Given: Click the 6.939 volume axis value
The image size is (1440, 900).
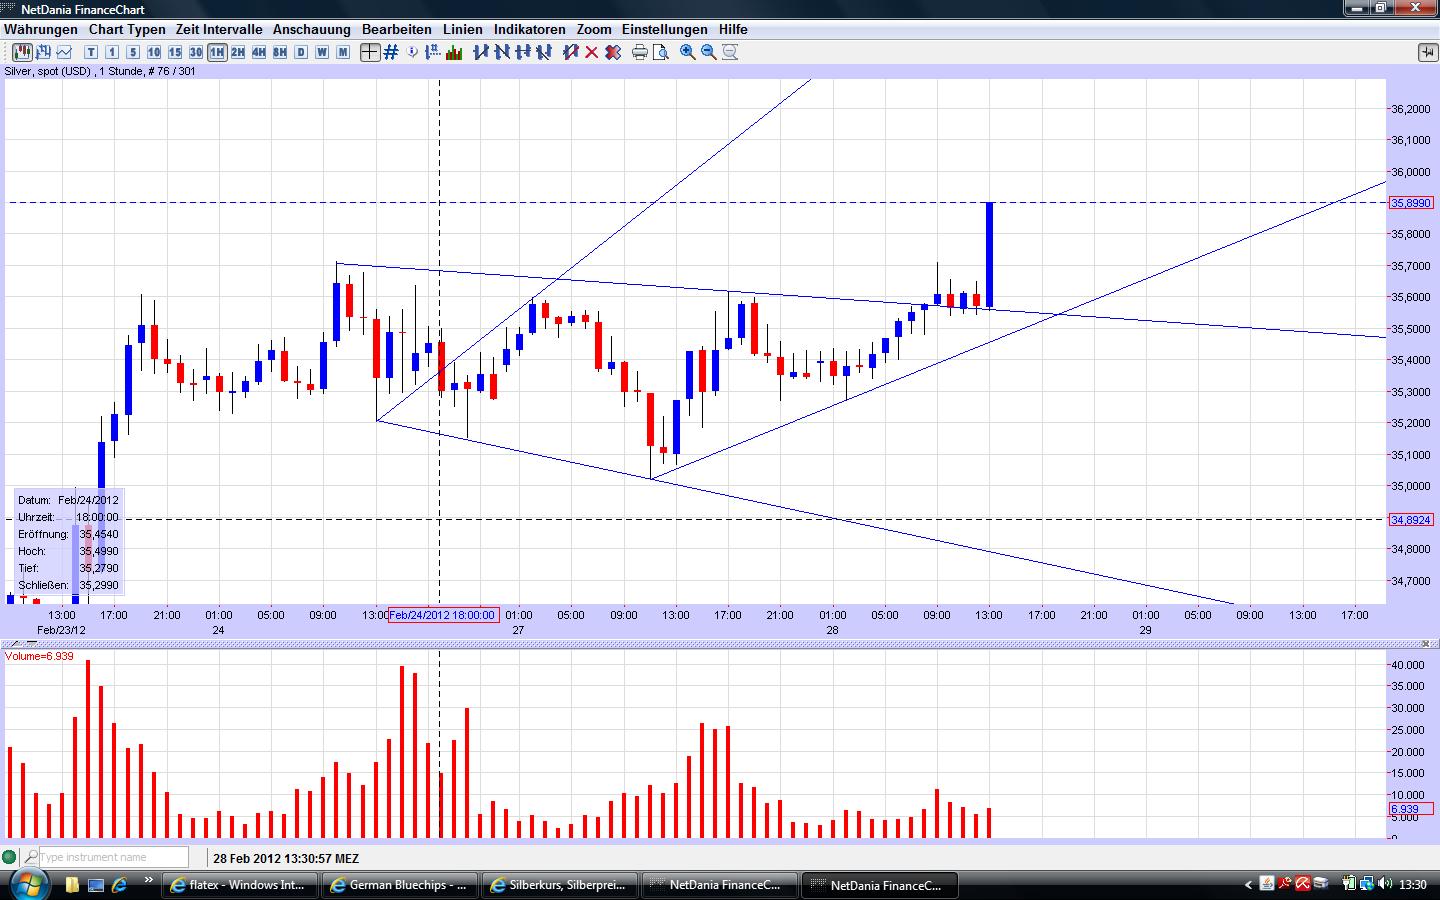Looking at the screenshot, I should 1411,809.
